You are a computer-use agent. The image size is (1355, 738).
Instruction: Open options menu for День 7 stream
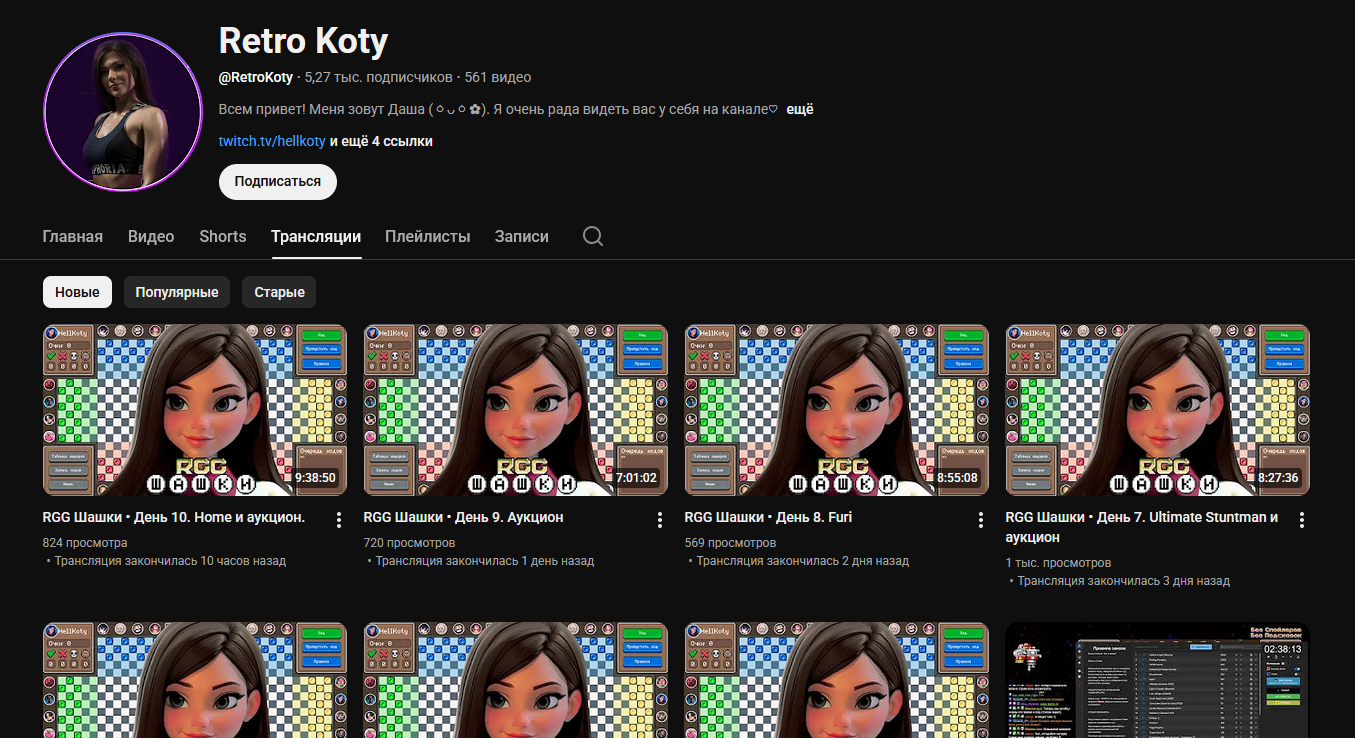(x=1302, y=520)
